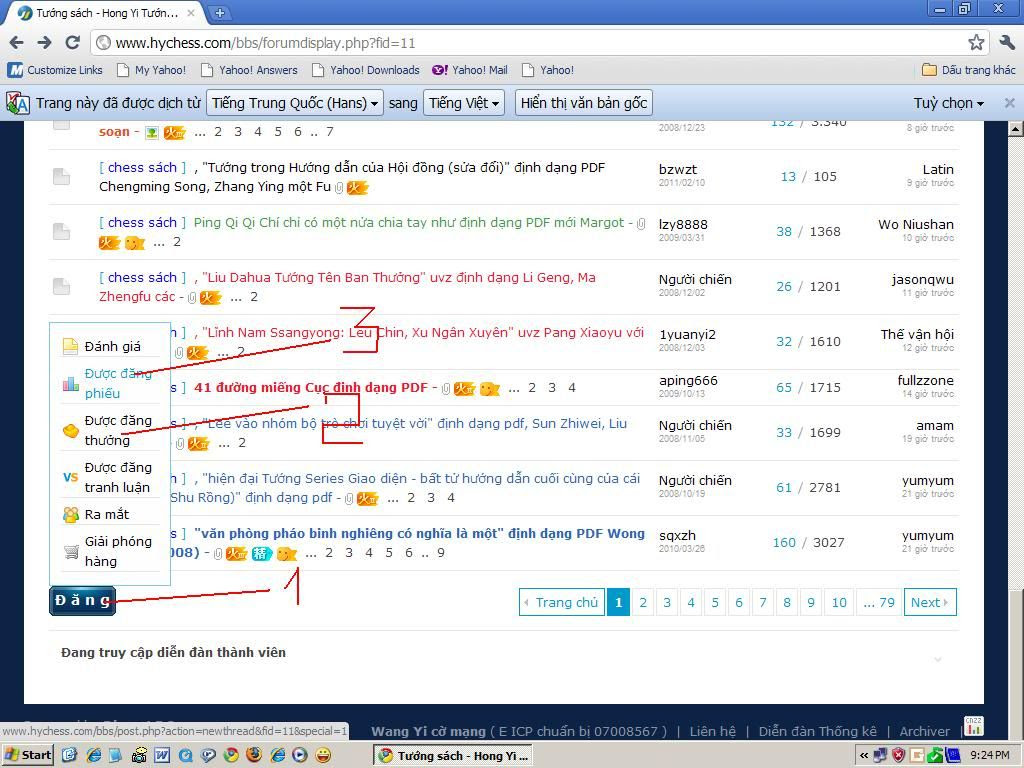Open the văn phòng pháo binh nghiêng thread
The width and height of the screenshot is (1024, 768).
click(419, 534)
